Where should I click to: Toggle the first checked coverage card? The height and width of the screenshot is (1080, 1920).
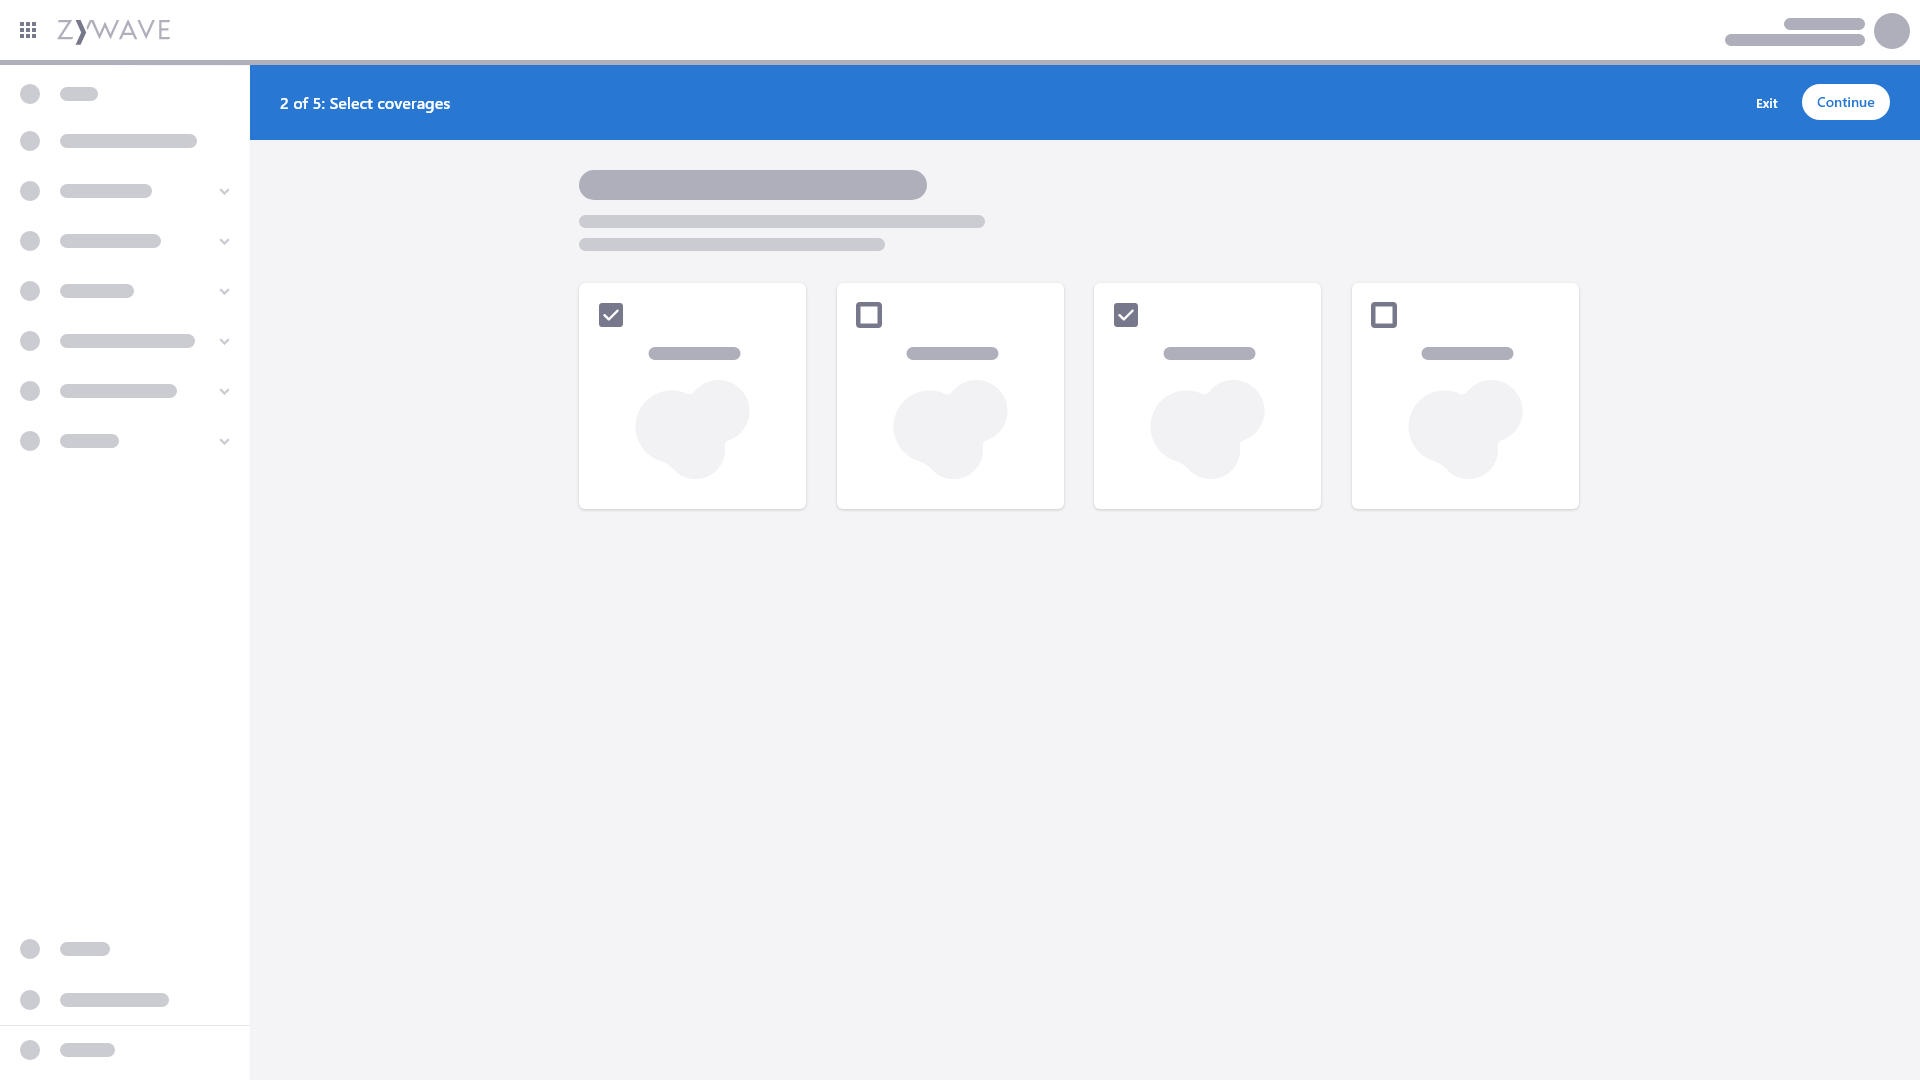611,315
